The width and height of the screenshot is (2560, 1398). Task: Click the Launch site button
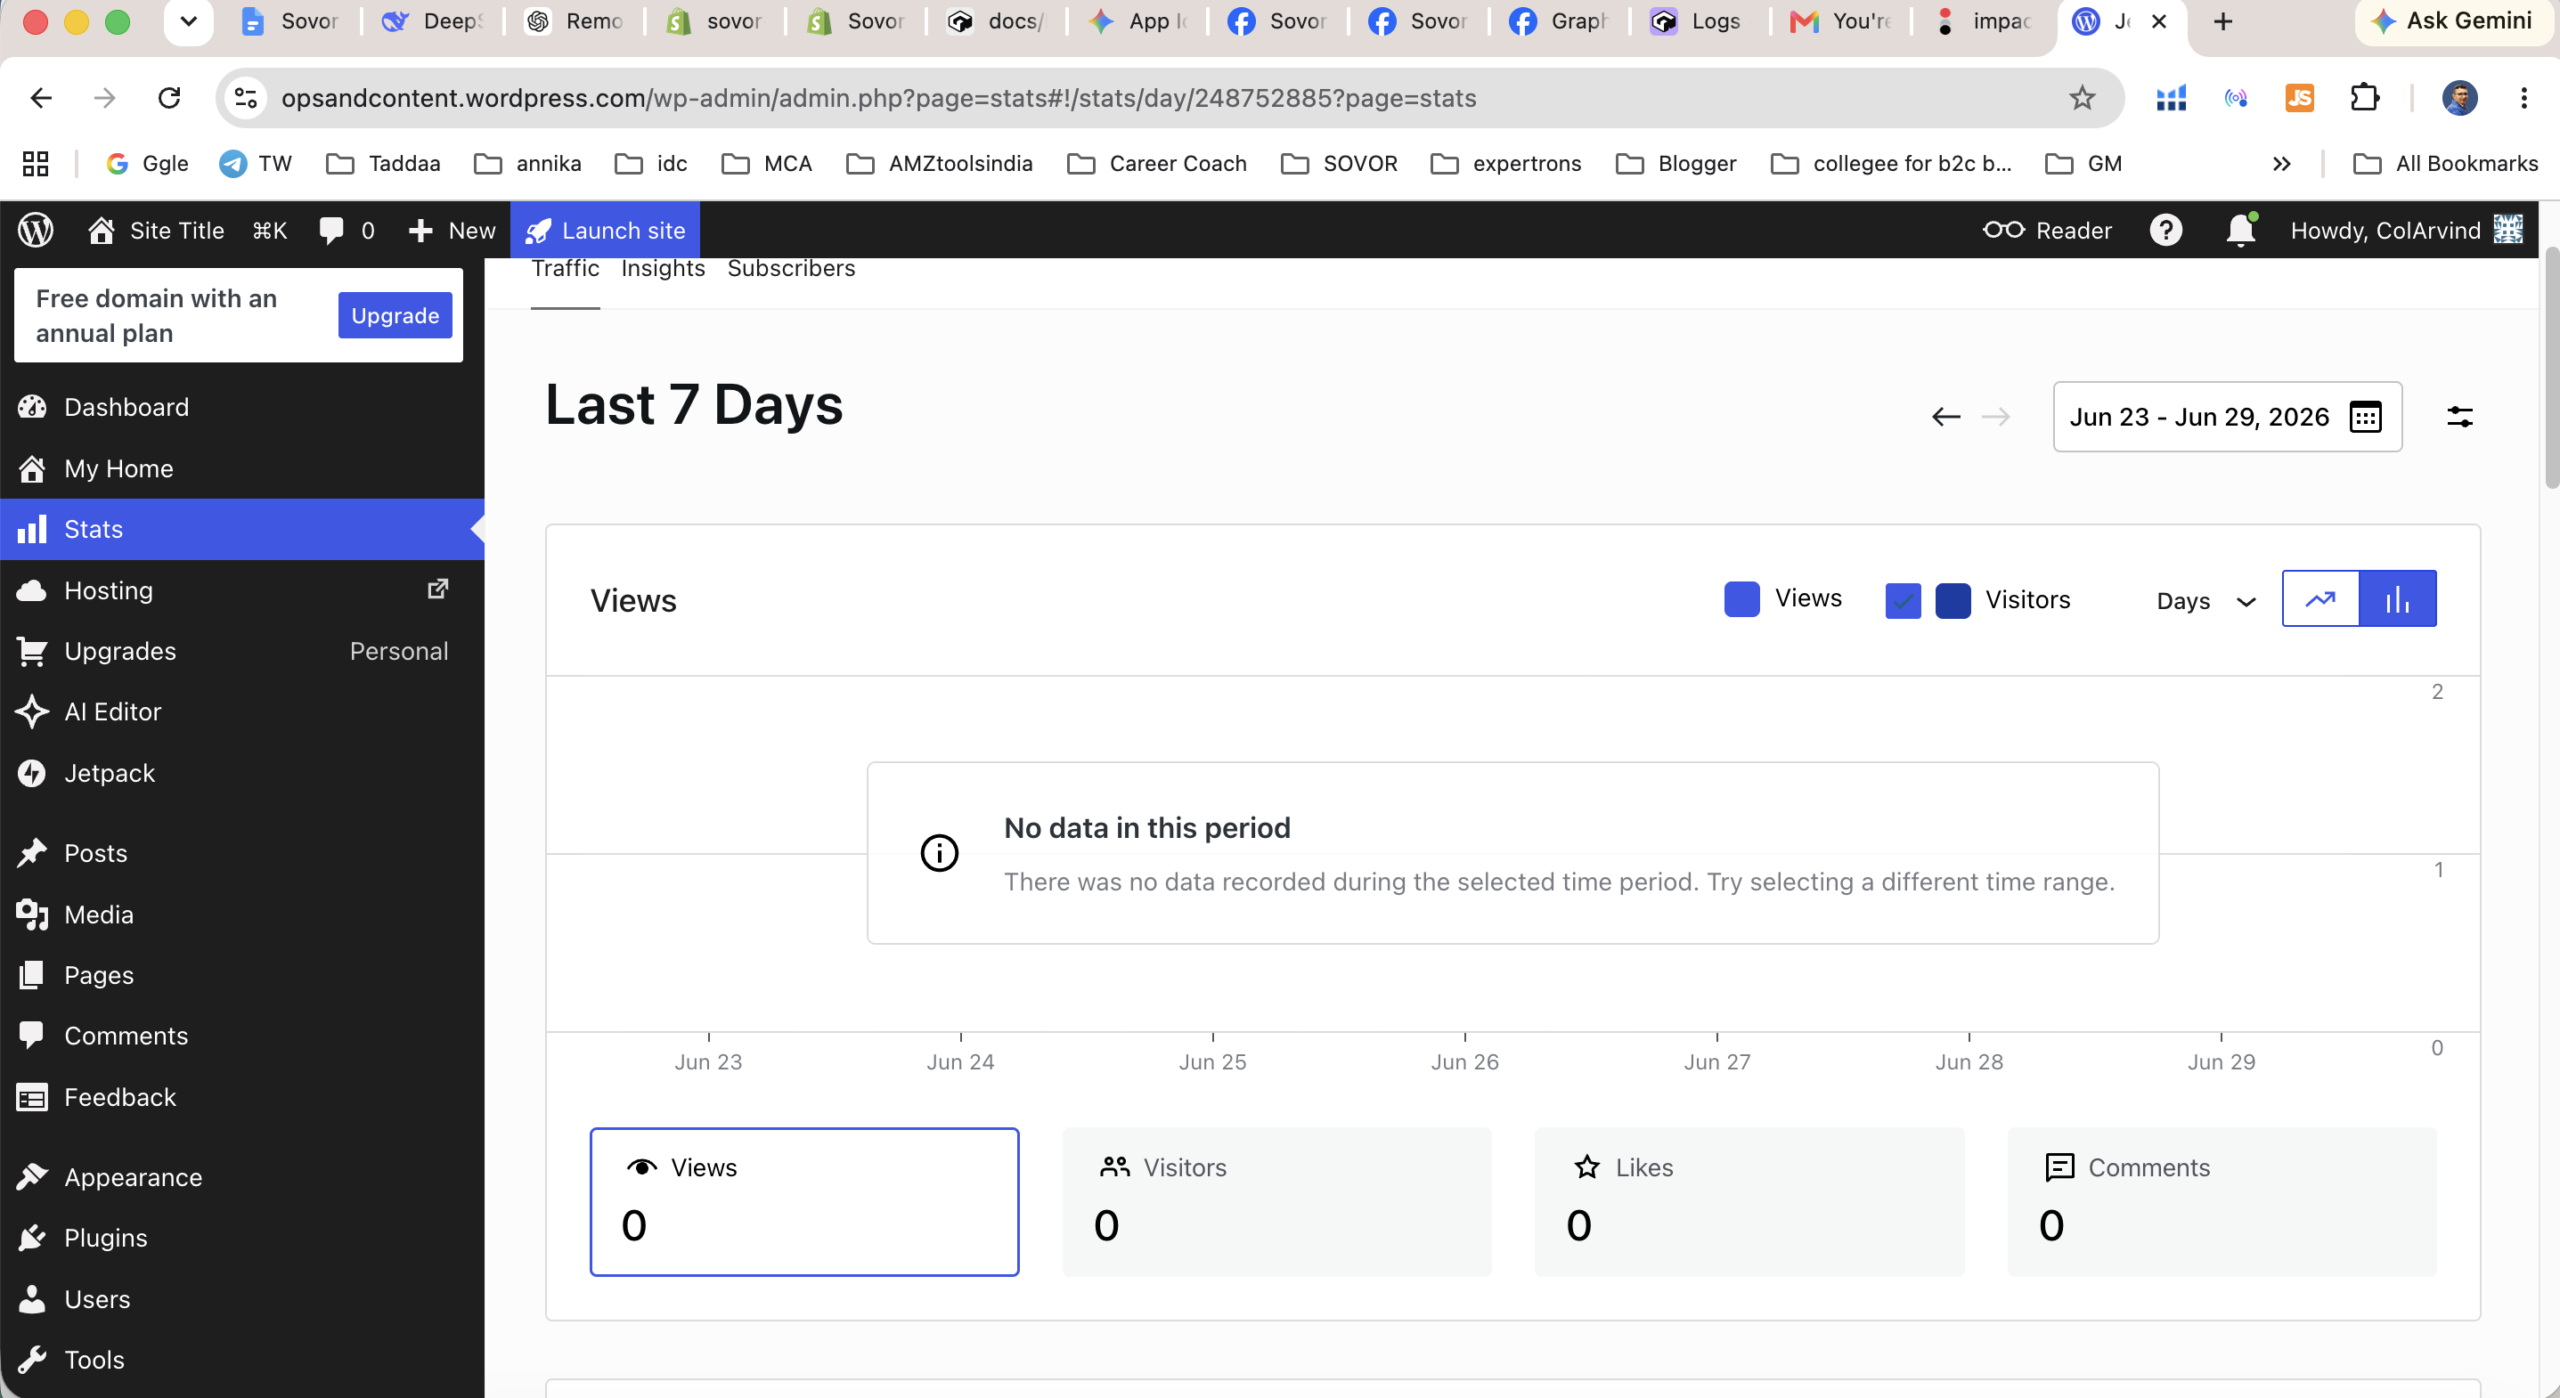tap(605, 231)
